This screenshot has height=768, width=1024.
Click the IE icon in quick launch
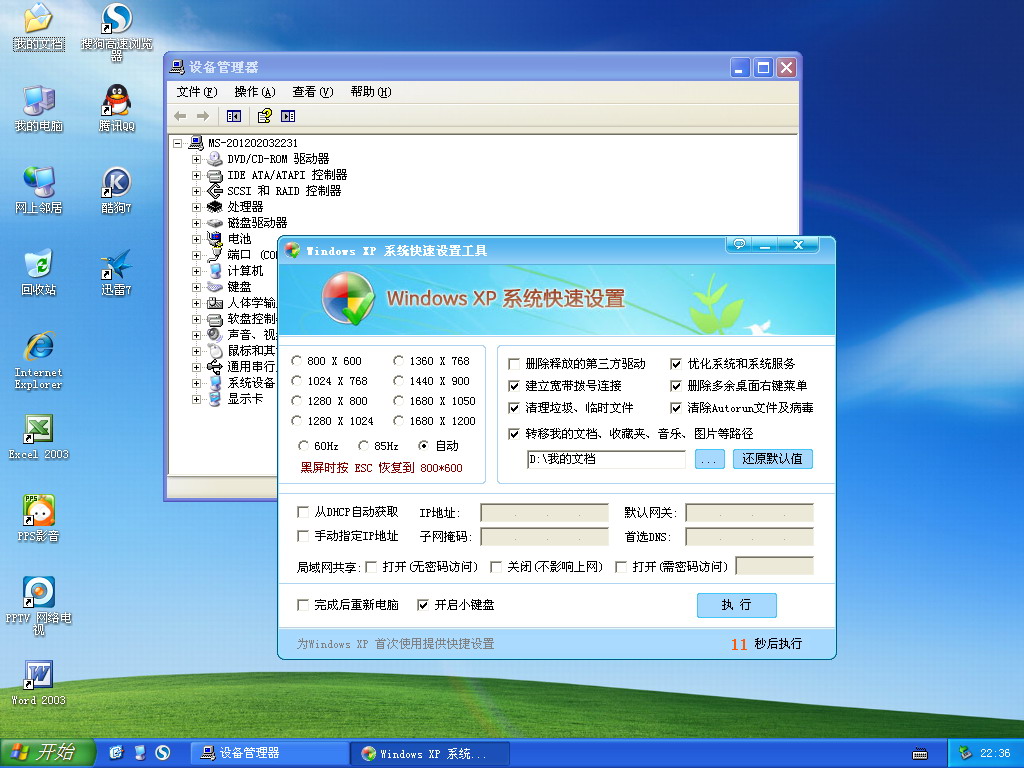pos(116,752)
